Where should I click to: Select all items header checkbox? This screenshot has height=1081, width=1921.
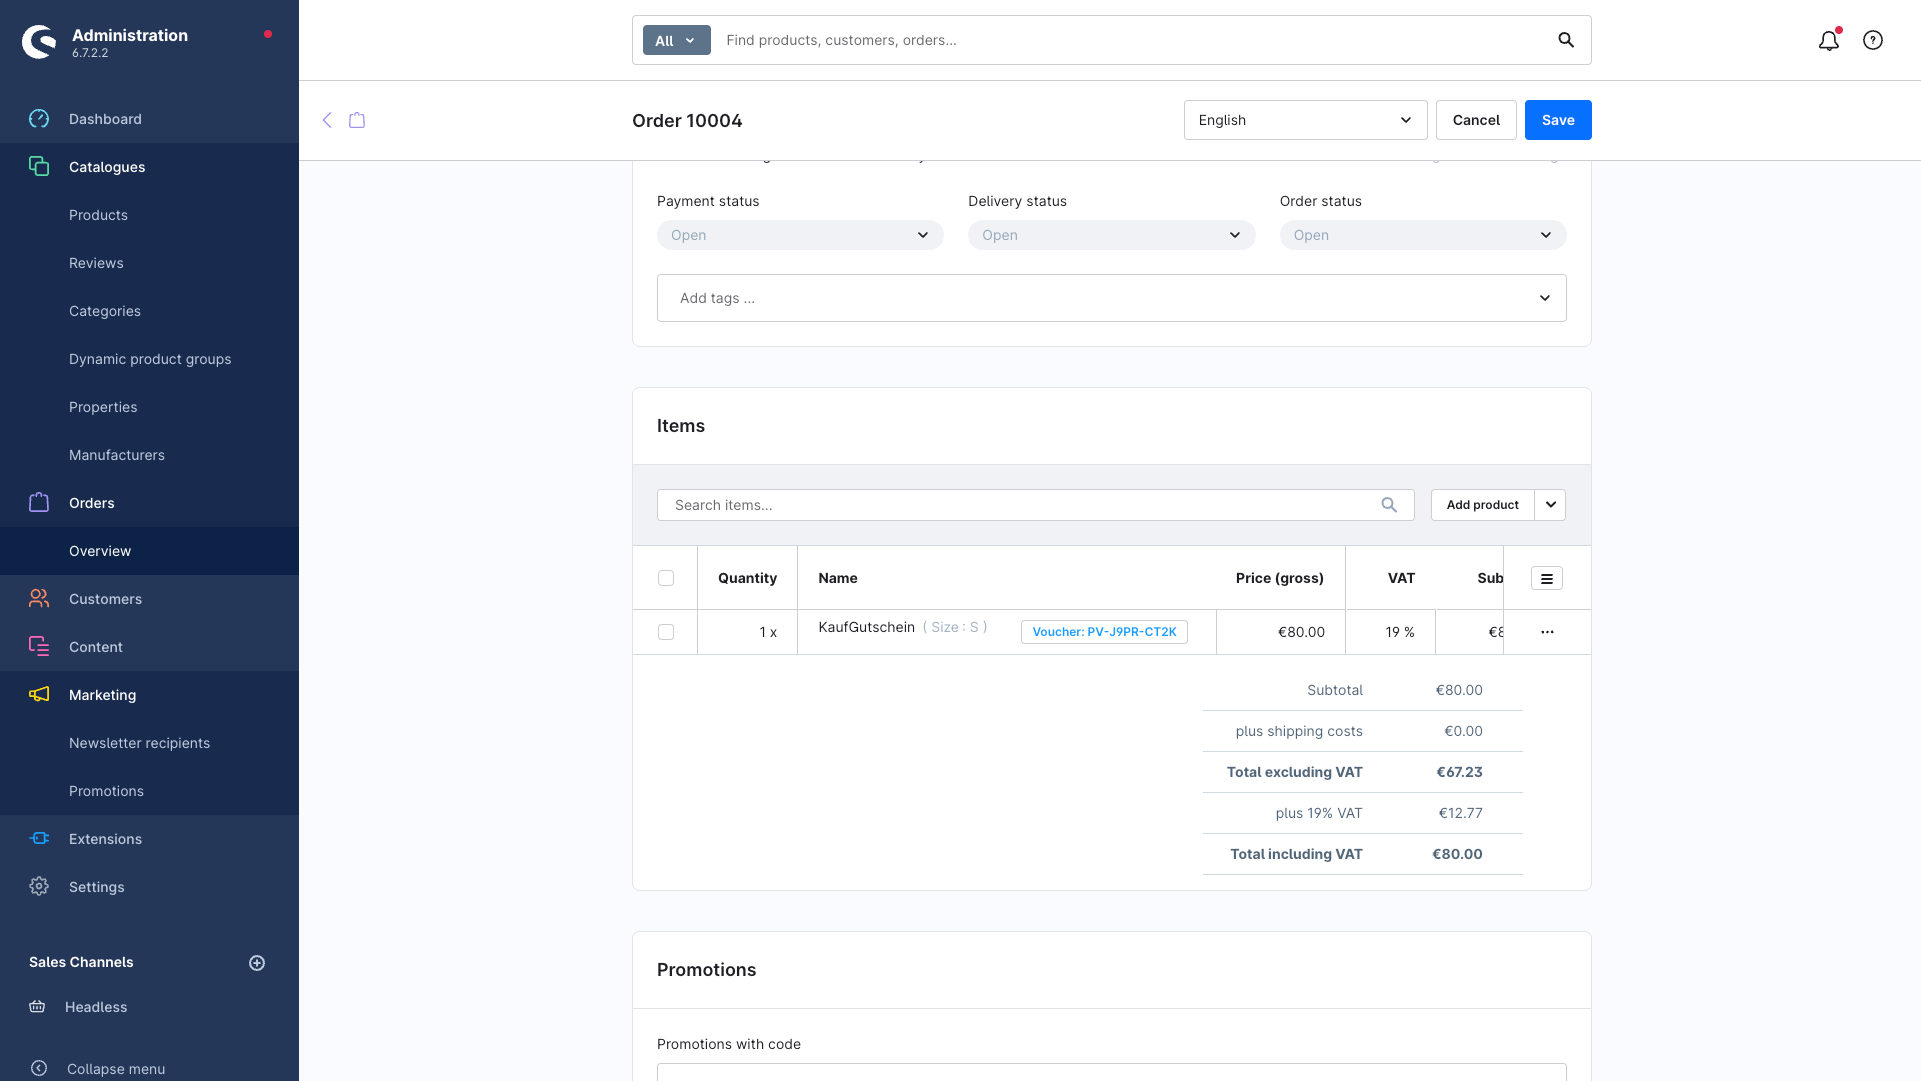click(x=666, y=578)
